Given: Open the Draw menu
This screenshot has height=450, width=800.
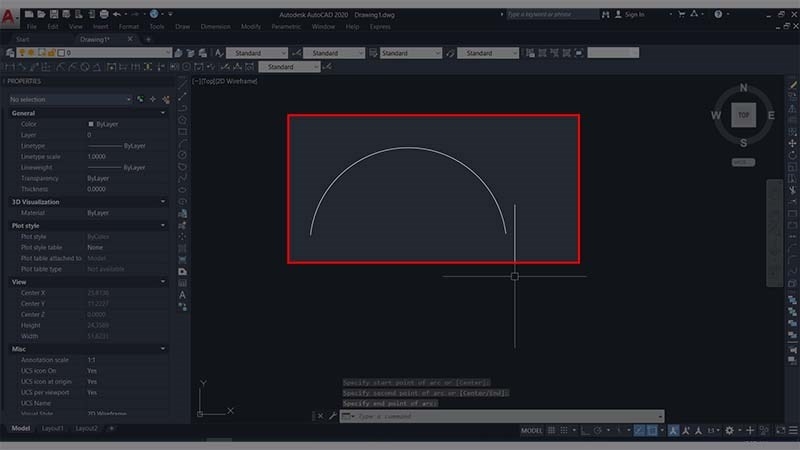Looking at the screenshot, I should [182, 26].
